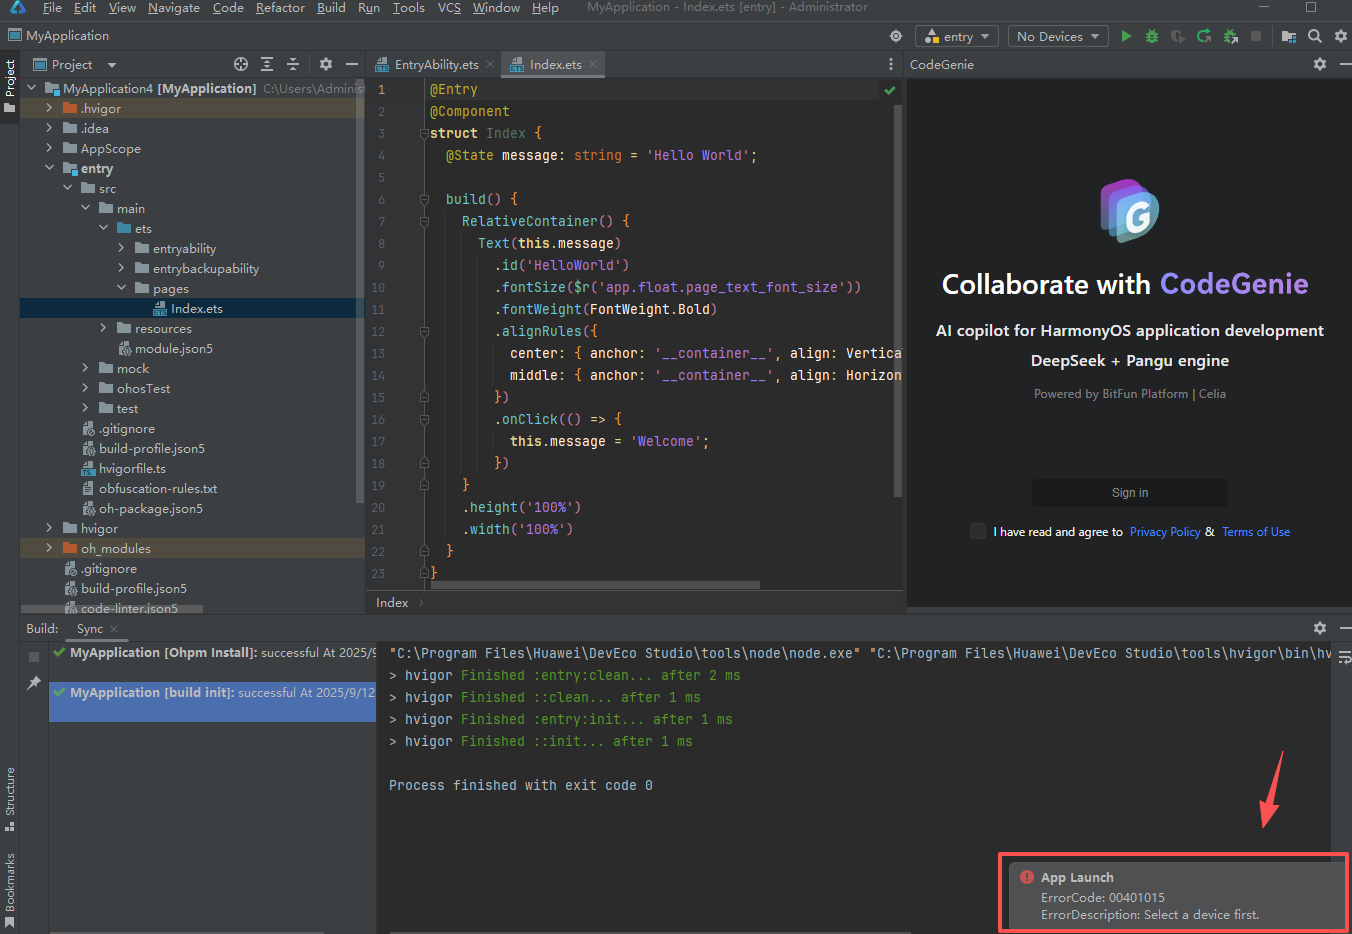Expand all in the Project panel header
The image size is (1352, 934).
coord(267,64)
